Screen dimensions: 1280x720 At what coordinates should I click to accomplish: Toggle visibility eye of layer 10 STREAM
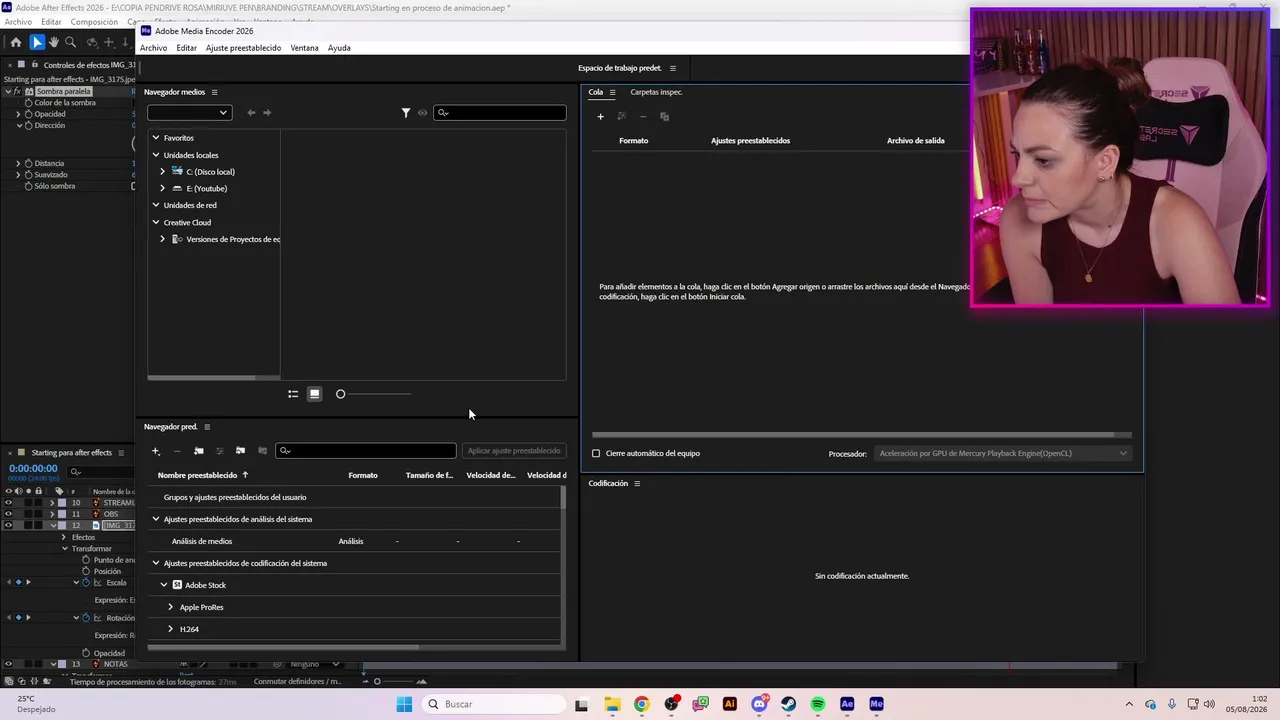pos(8,503)
